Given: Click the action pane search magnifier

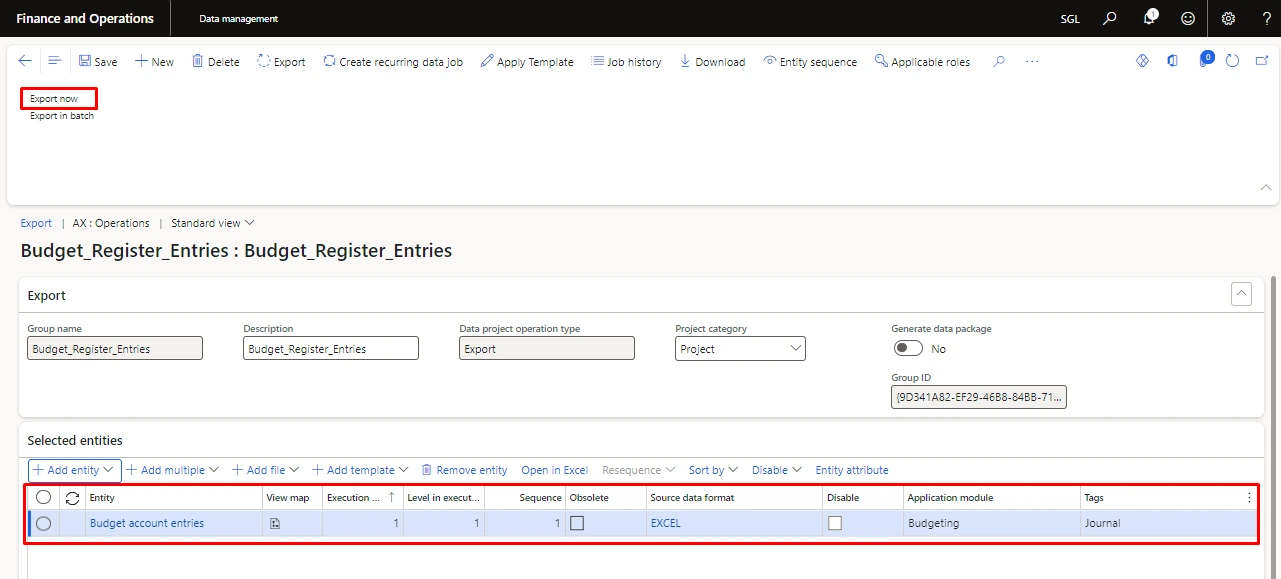Looking at the screenshot, I should 999,61.
